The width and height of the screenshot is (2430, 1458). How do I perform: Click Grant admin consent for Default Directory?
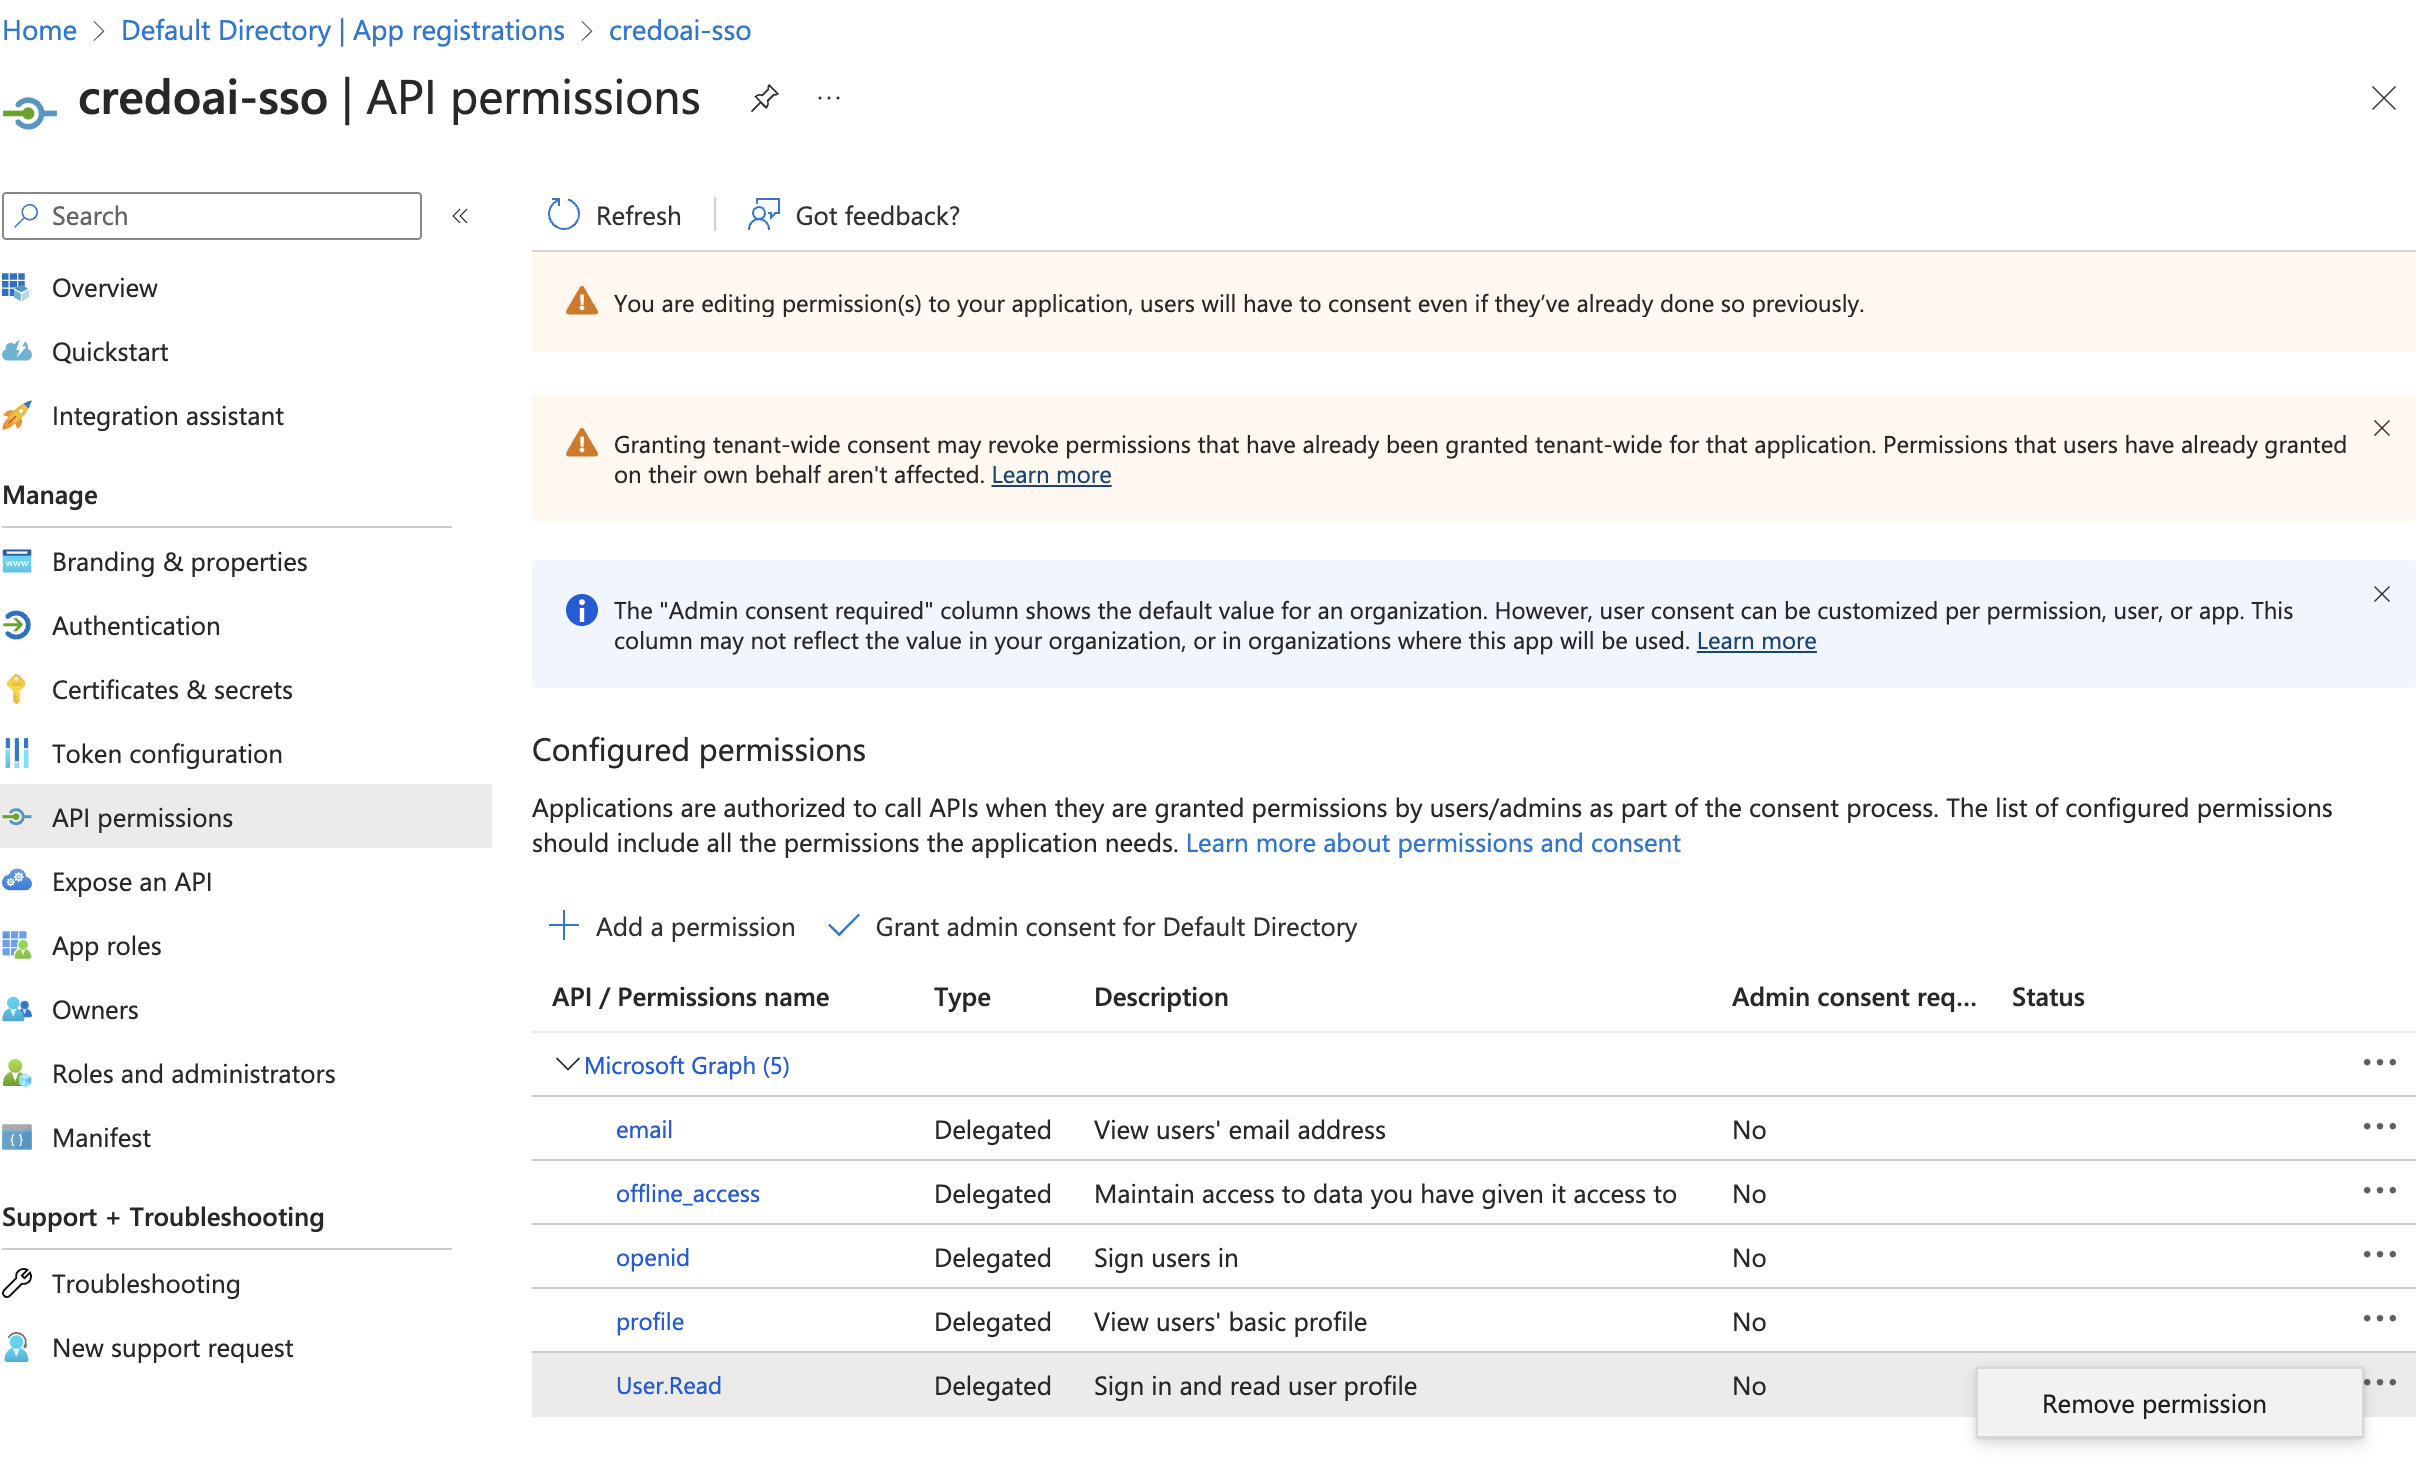pos(1118,925)
